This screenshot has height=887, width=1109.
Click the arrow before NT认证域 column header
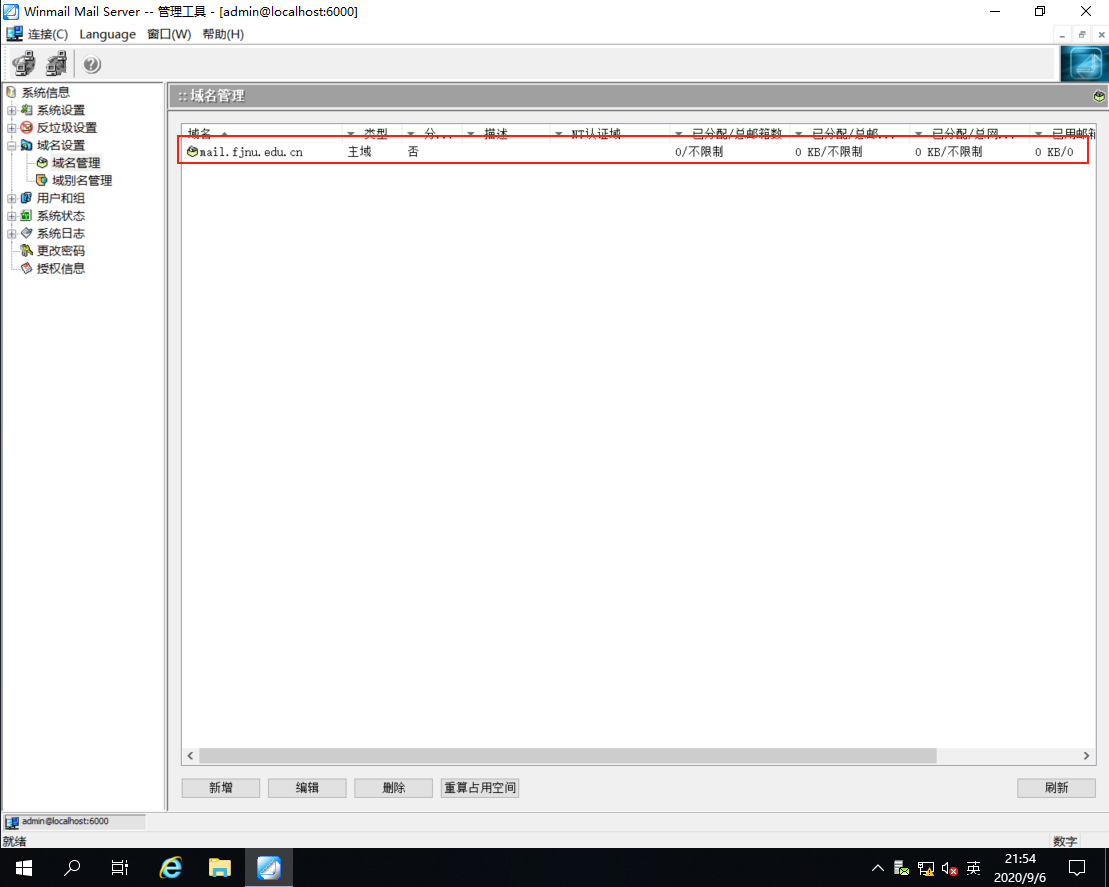(x=559, y=134)
